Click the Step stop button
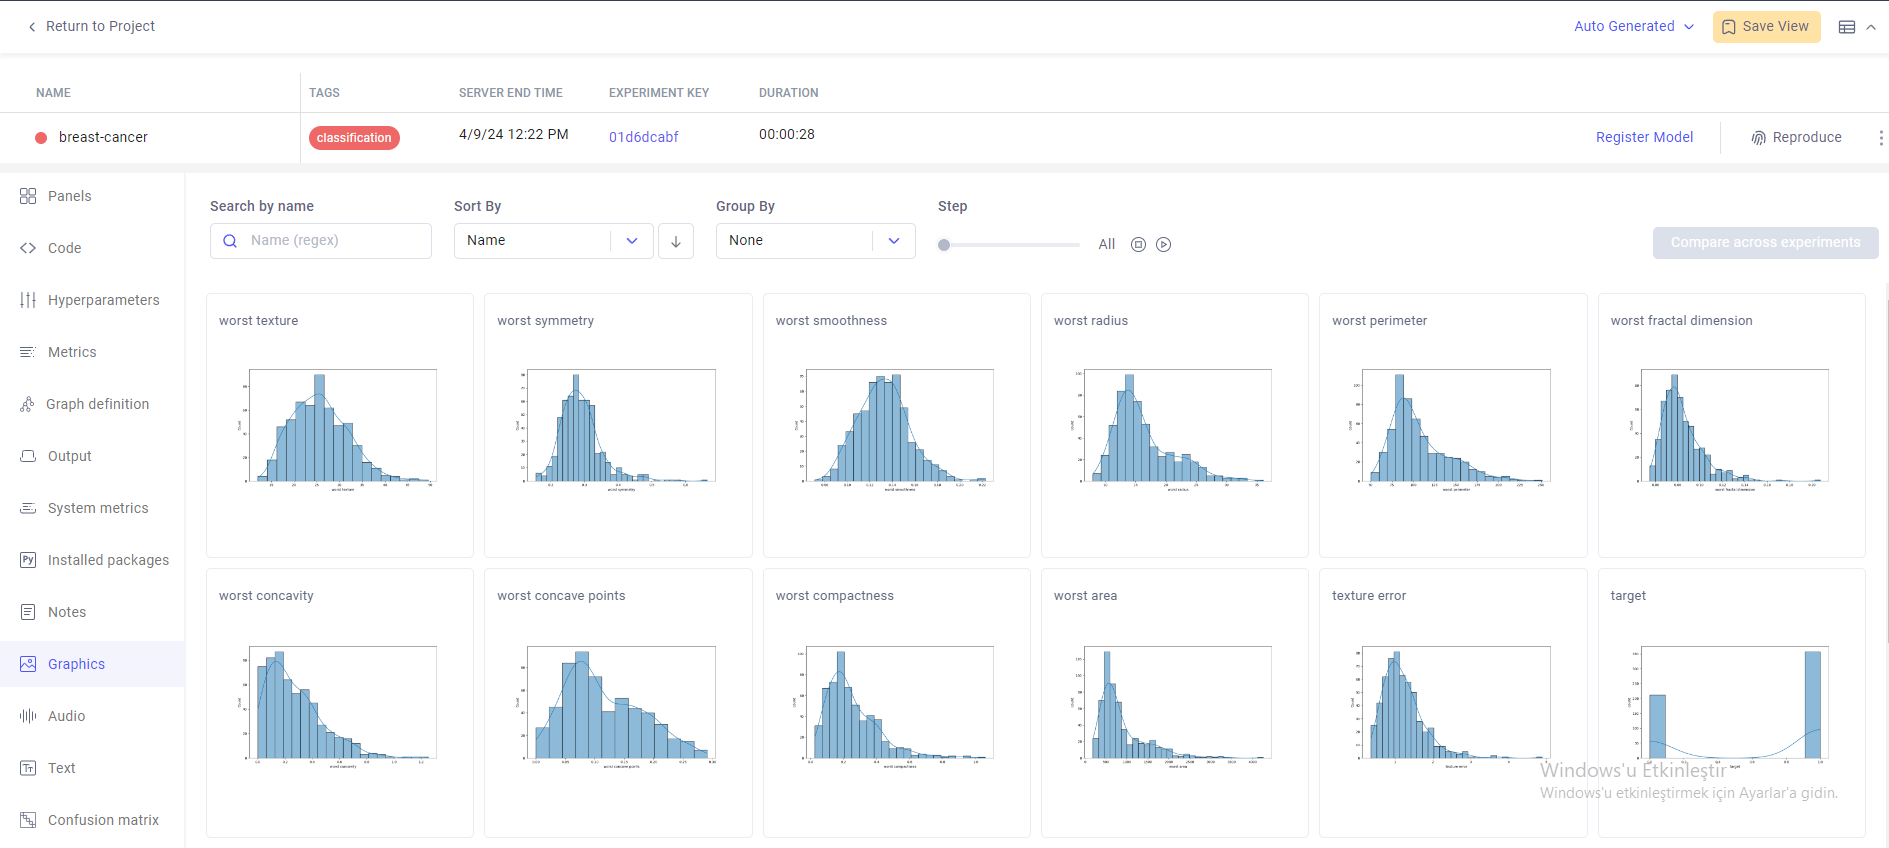1889x848 pixels. tap(1138, 245)
